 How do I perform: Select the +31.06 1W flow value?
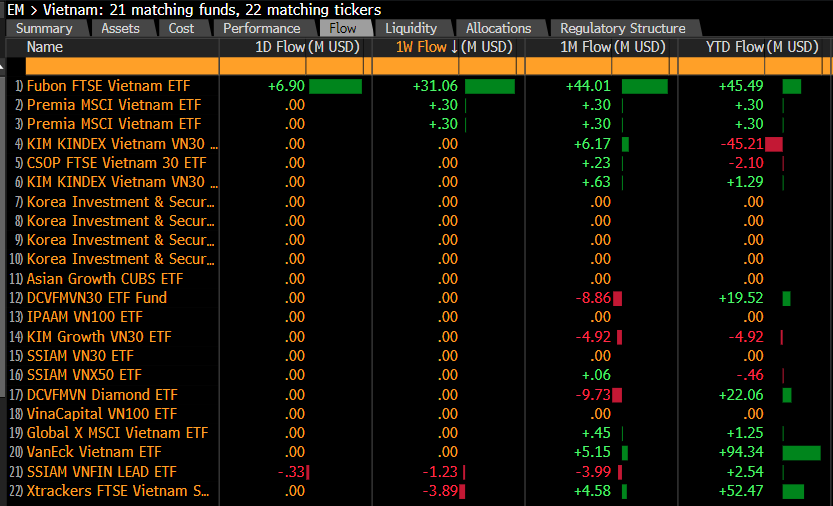tap(435, 86)
